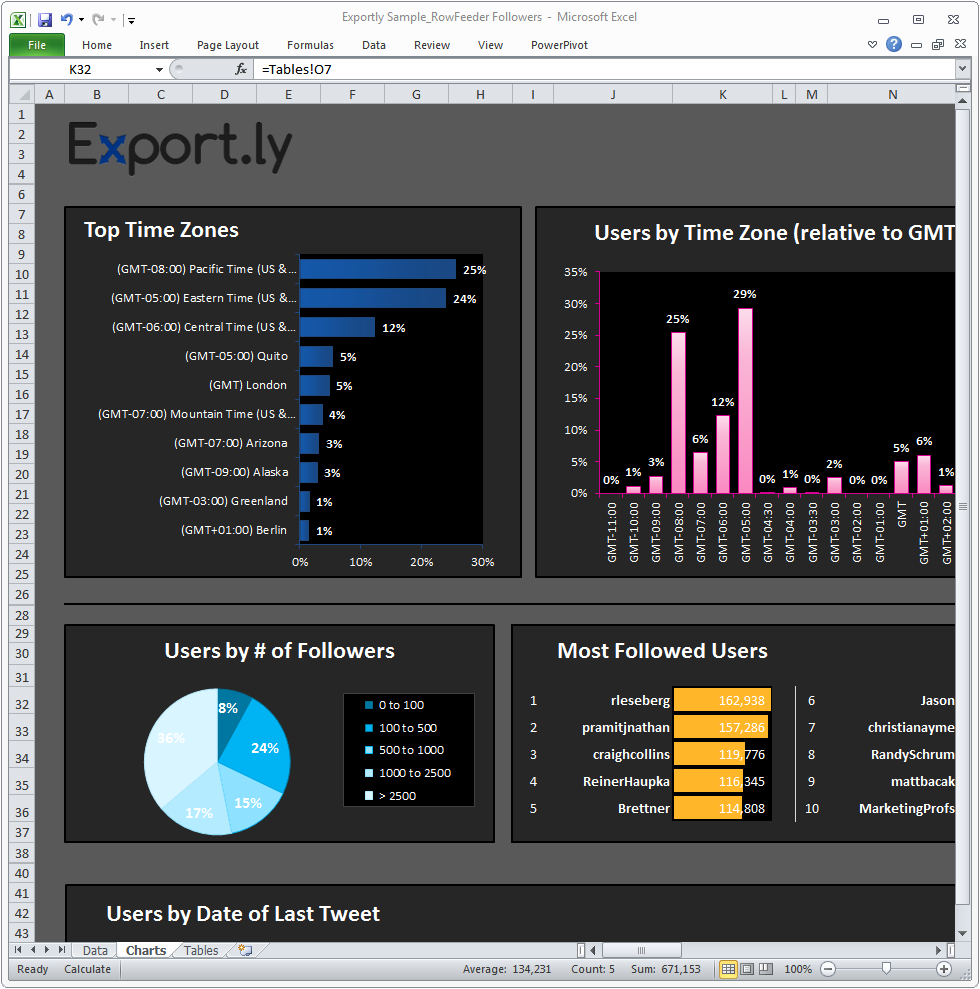
Task: Click the Microsoft Excel Help icon
Action: [x=893, y=44]
